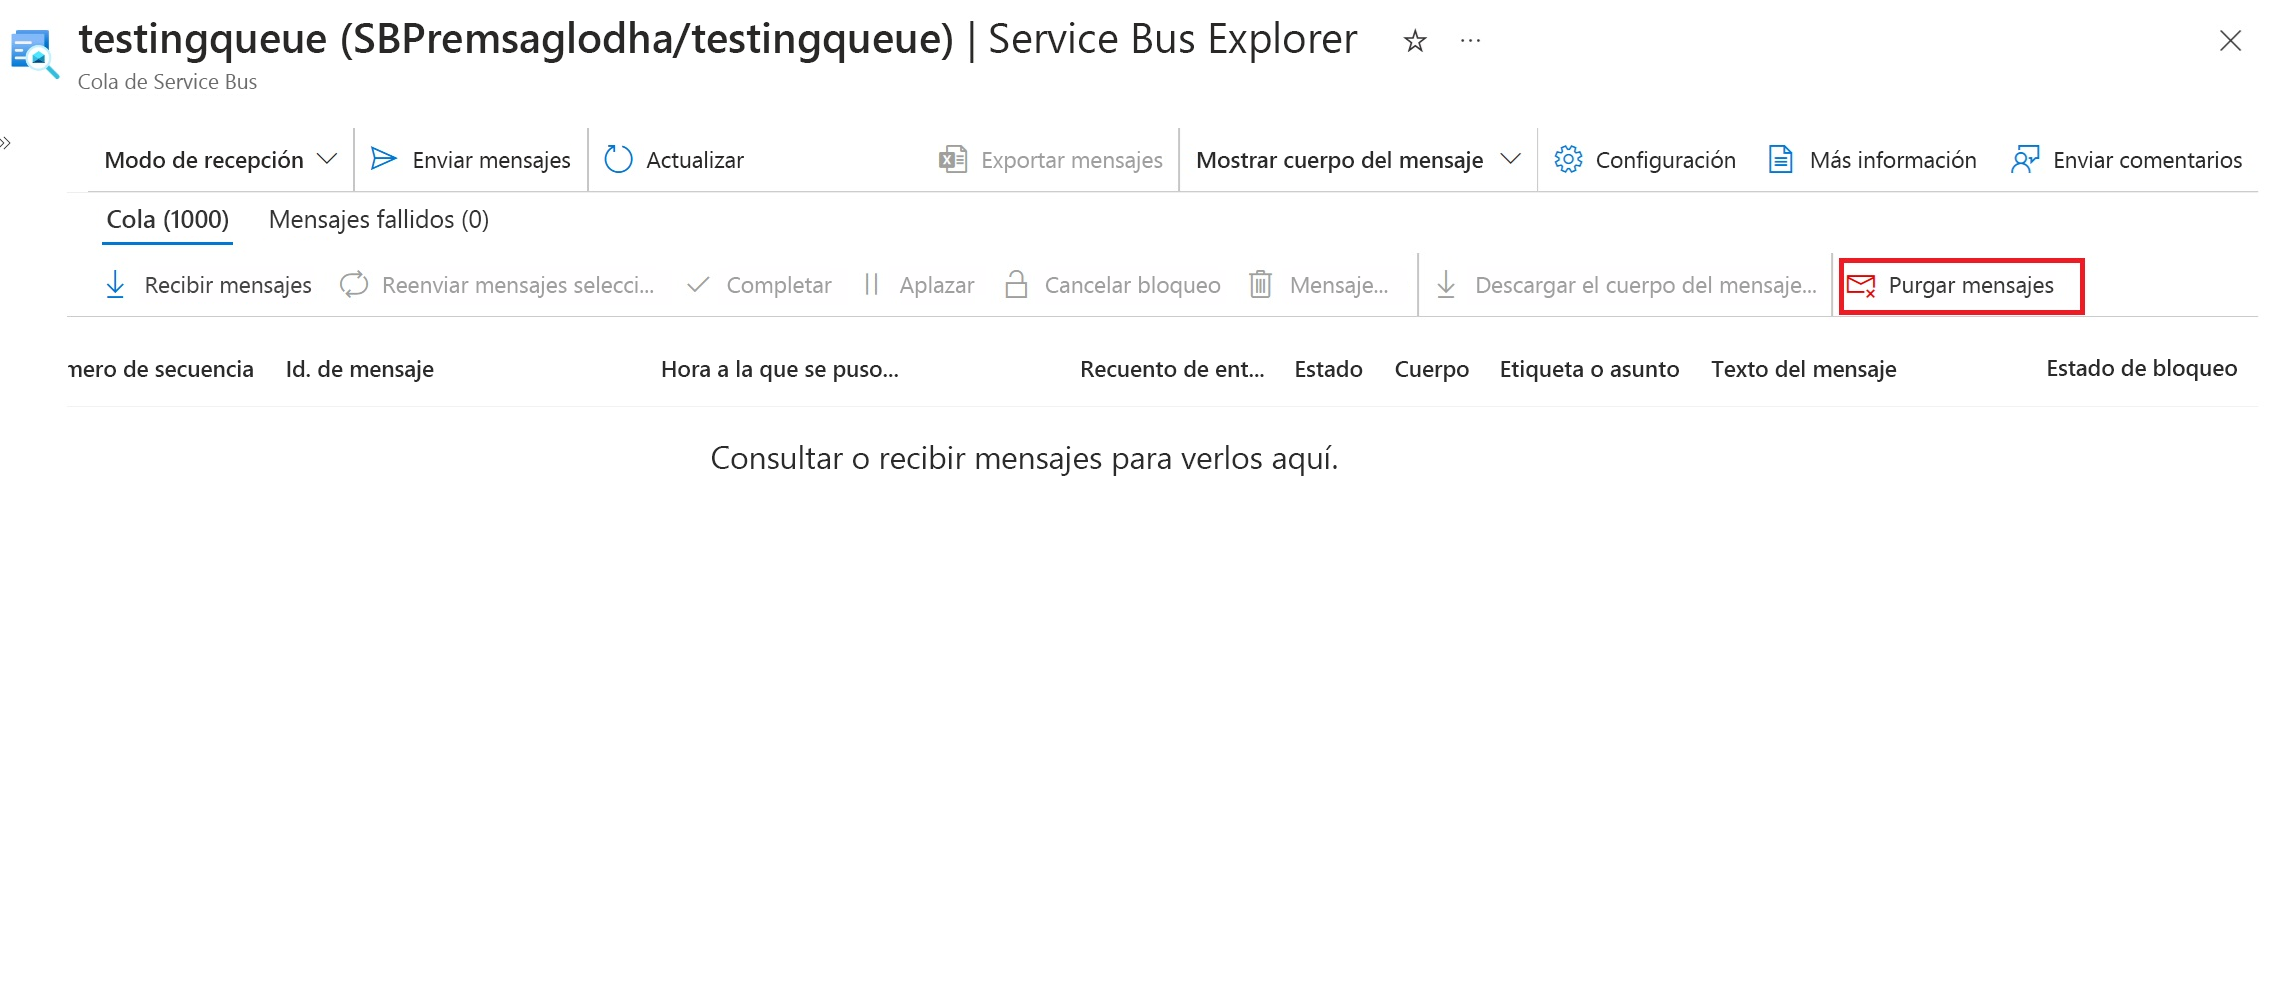The height and width of the screenshot is (998, 2269).
Task: Click Descargar el cuerpo del mensaje icon
Action: click(1446, 285)
